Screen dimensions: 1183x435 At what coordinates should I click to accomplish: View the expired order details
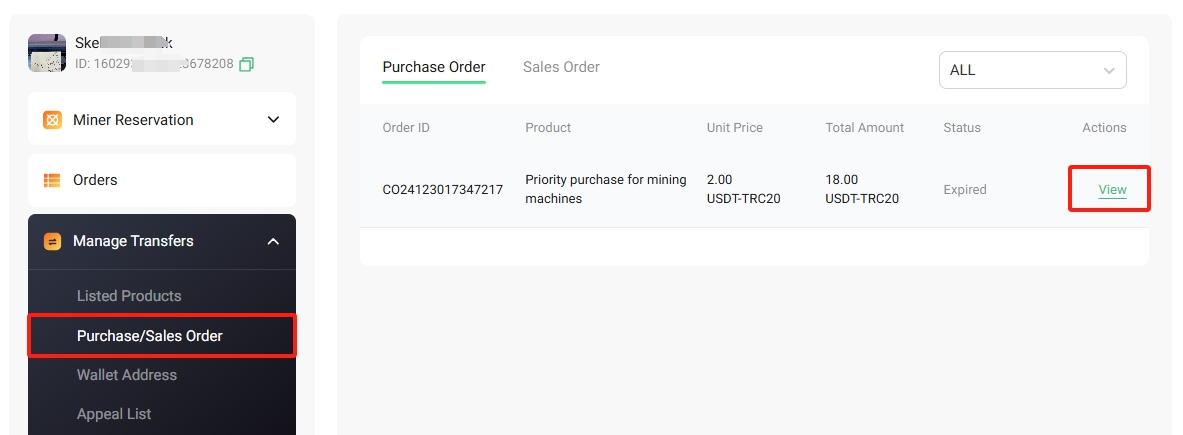point(1112,190)
